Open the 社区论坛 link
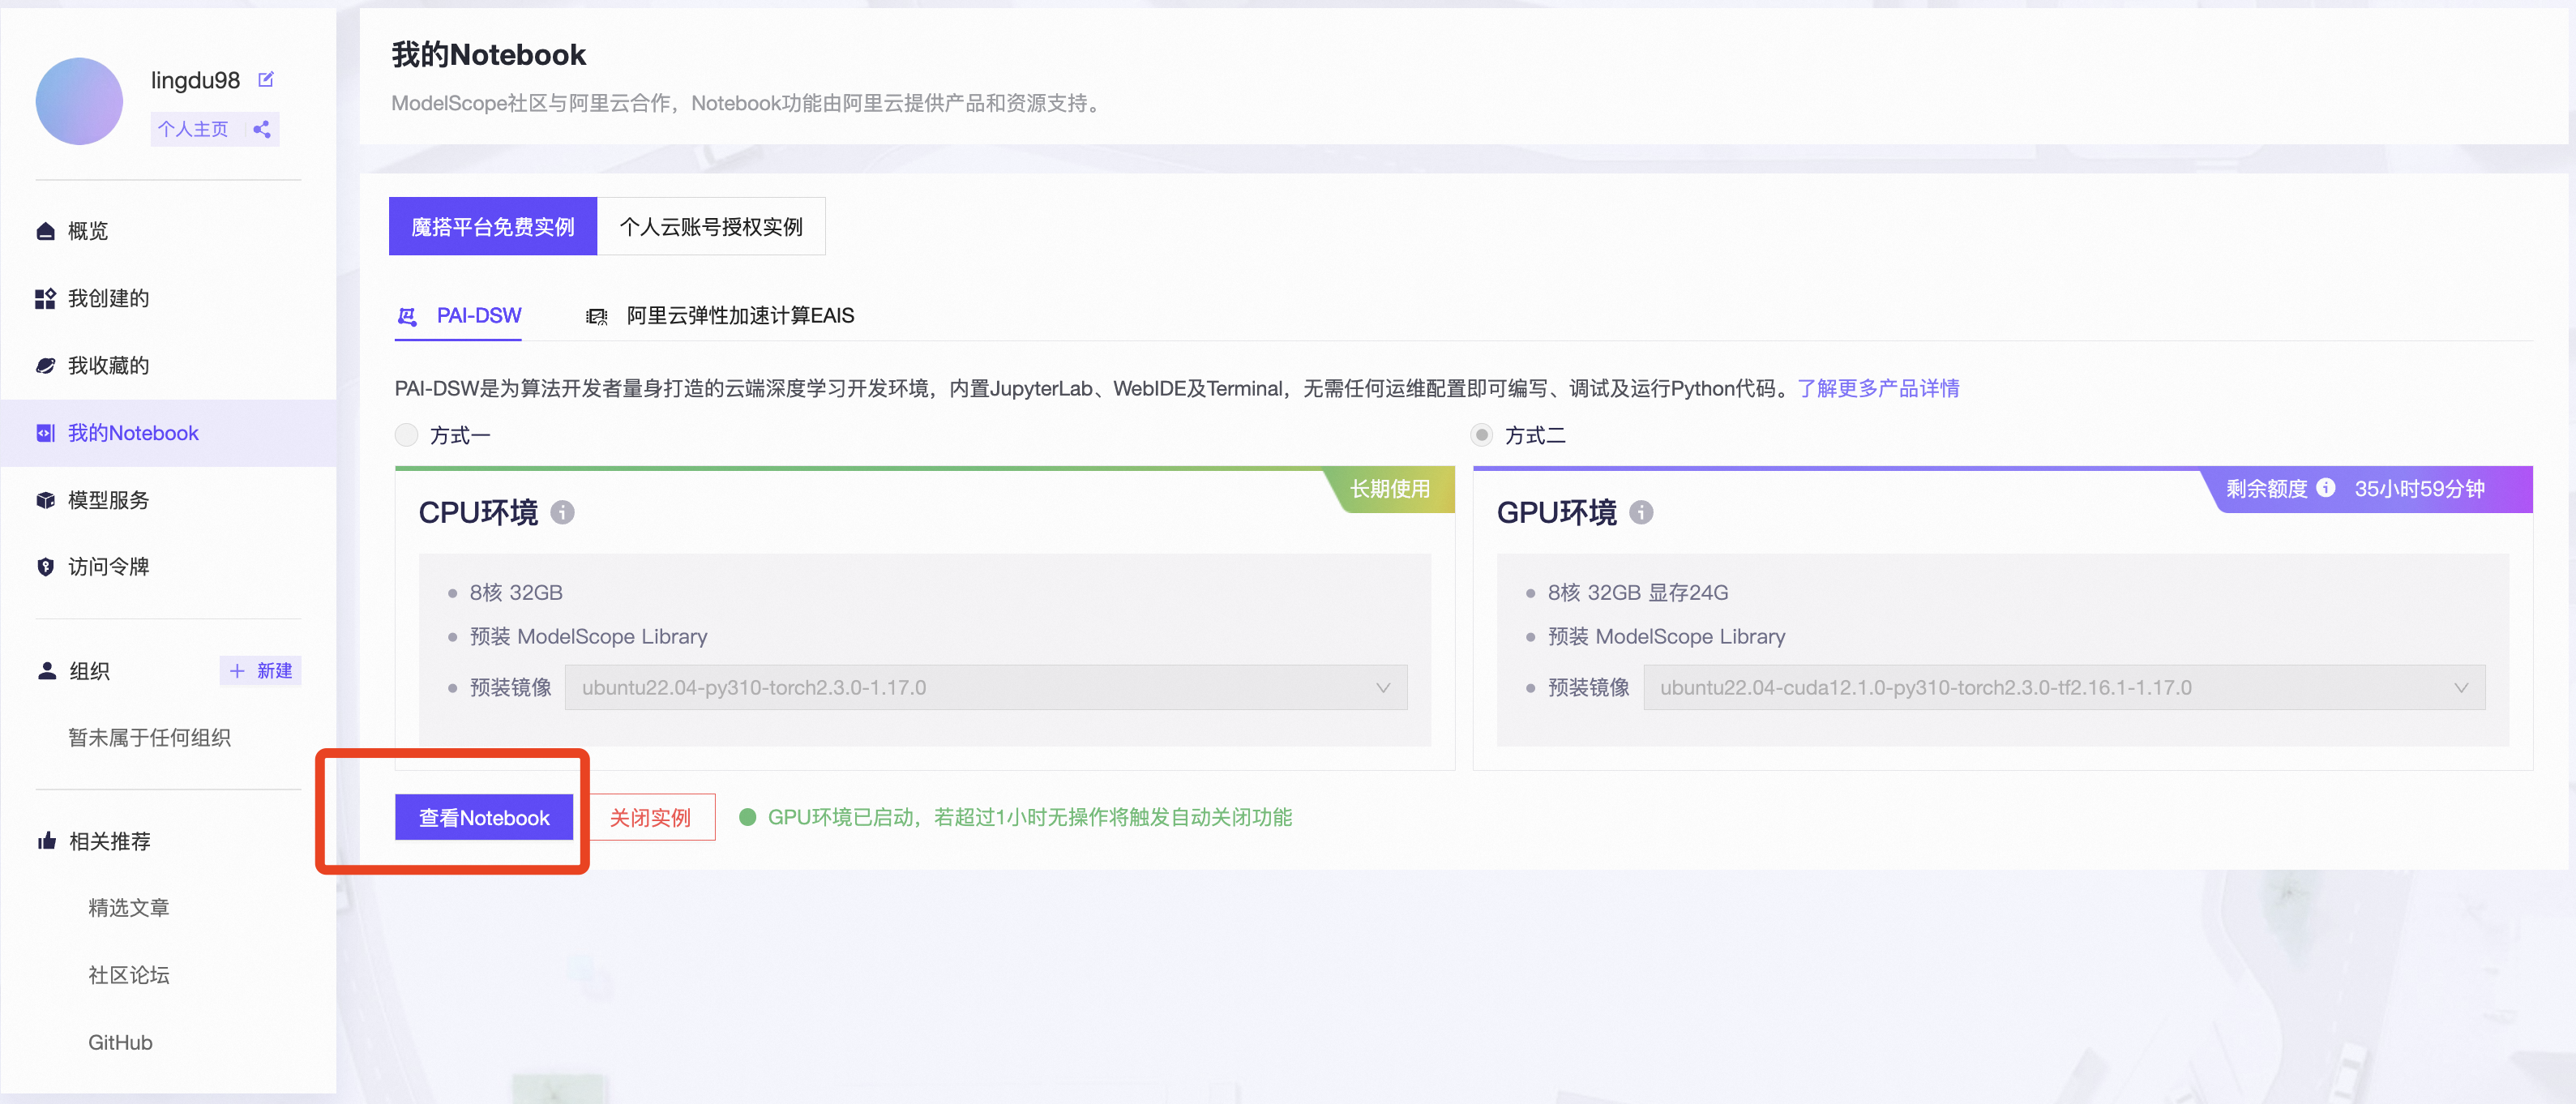 [x=129, y=975]
